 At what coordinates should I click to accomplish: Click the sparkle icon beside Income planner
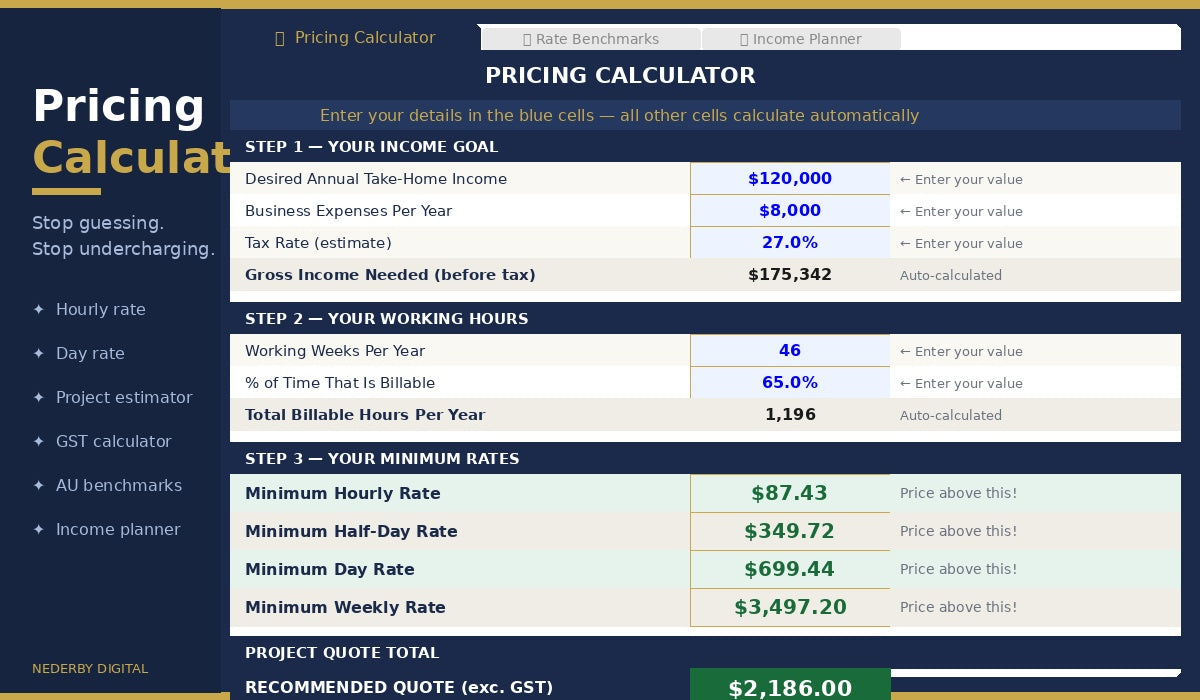[38, 530]
